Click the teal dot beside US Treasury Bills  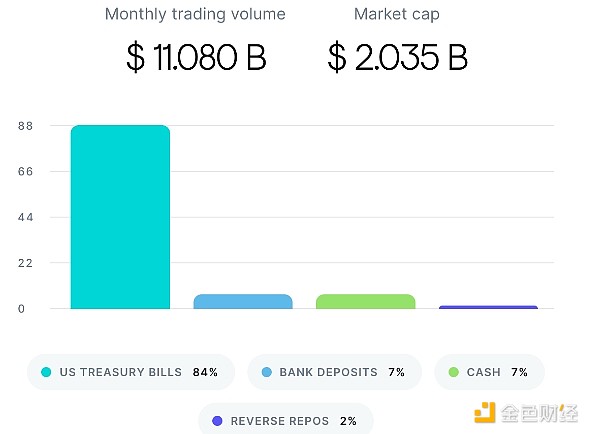[x=46, y=372]
